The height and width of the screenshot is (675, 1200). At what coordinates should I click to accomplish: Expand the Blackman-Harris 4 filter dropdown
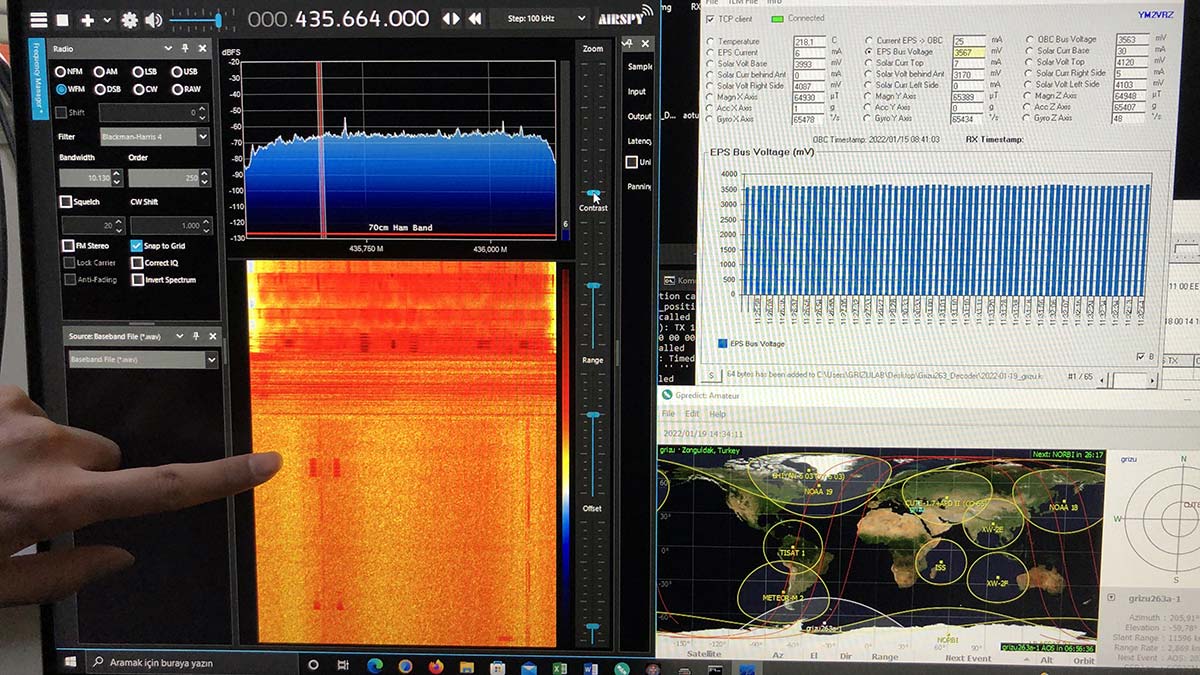203,137
